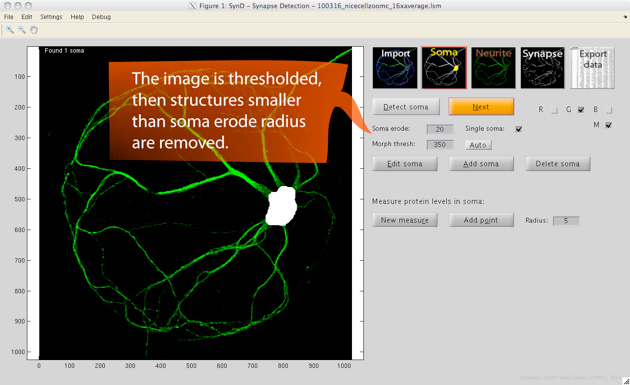
Task: Uncheck the M mask checkbox
Action: point(609,125)
